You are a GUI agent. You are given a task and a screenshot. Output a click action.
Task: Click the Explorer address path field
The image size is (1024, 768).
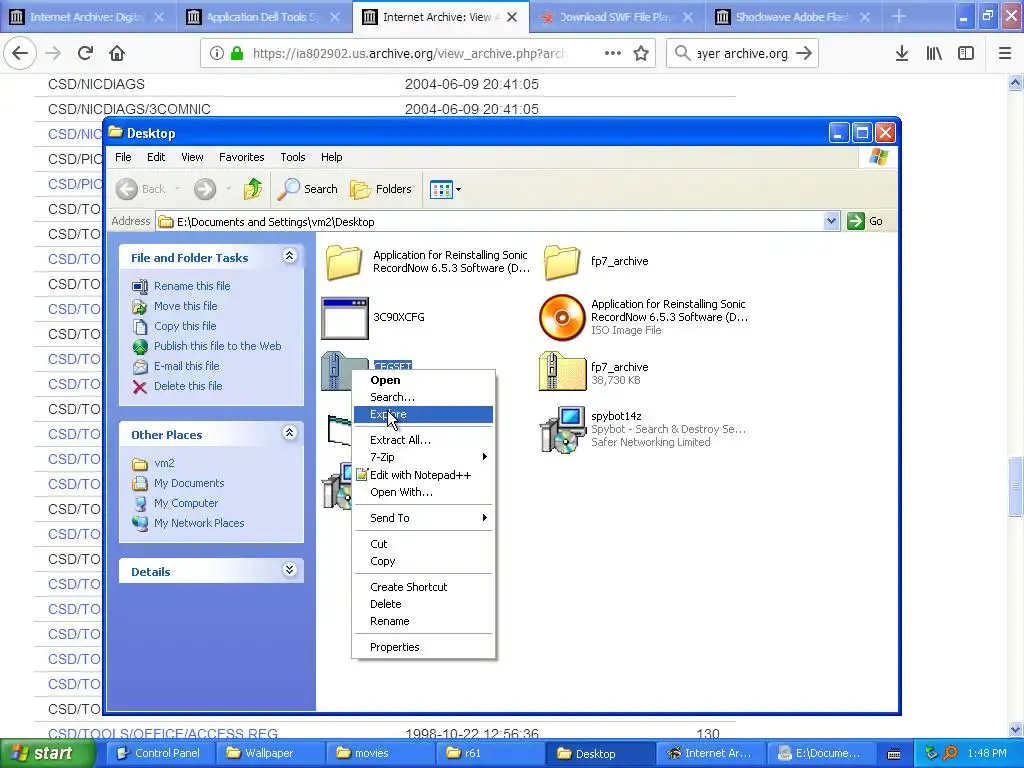tap(490, 221)
